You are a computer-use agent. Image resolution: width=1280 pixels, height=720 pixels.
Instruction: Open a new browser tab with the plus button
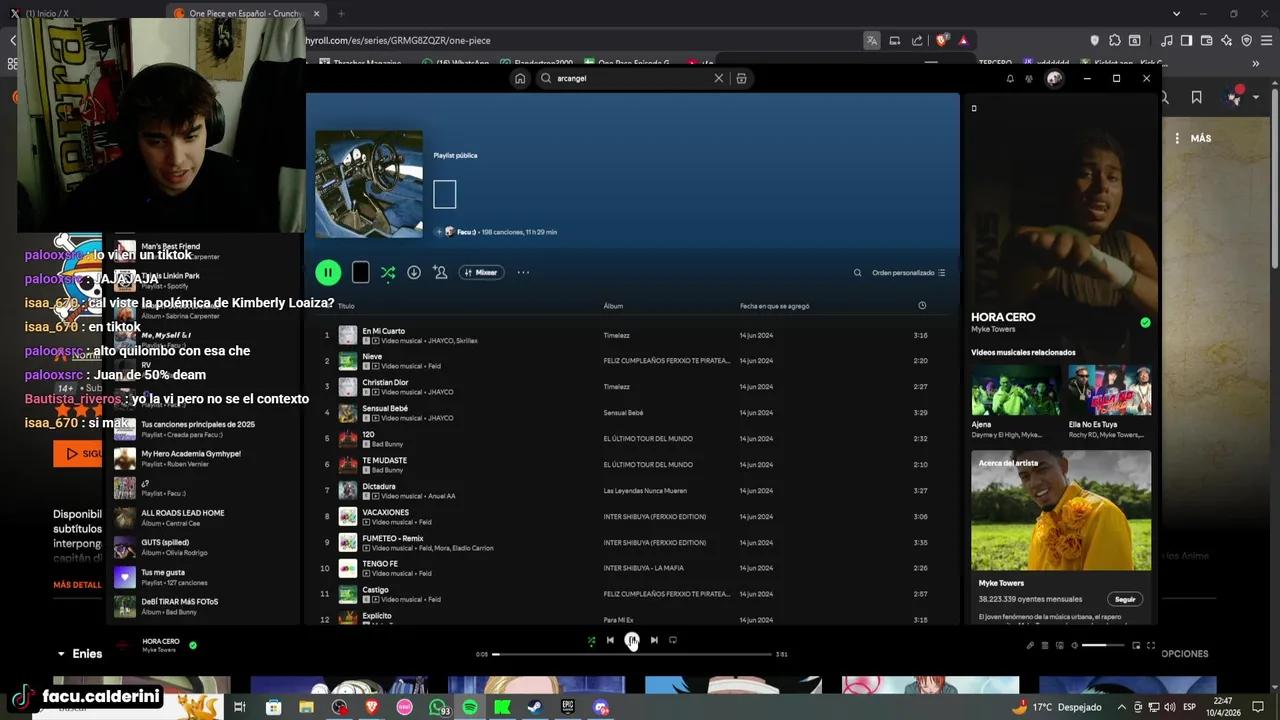pyautogui.click(x=341, y=13)
